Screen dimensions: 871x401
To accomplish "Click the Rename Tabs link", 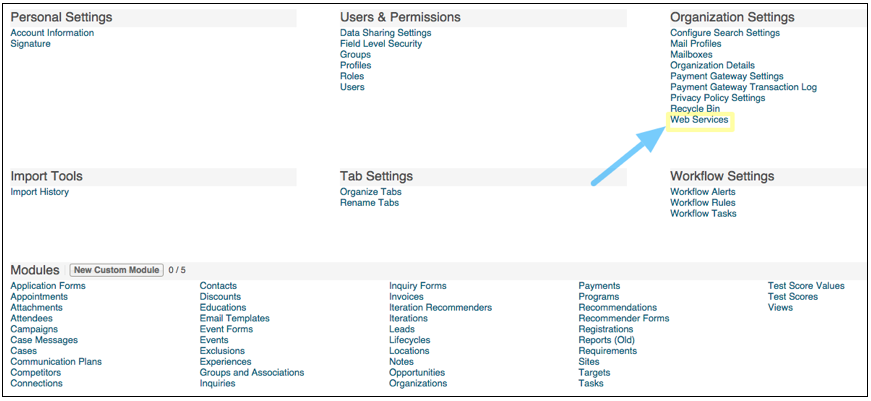I will point(369,203).
